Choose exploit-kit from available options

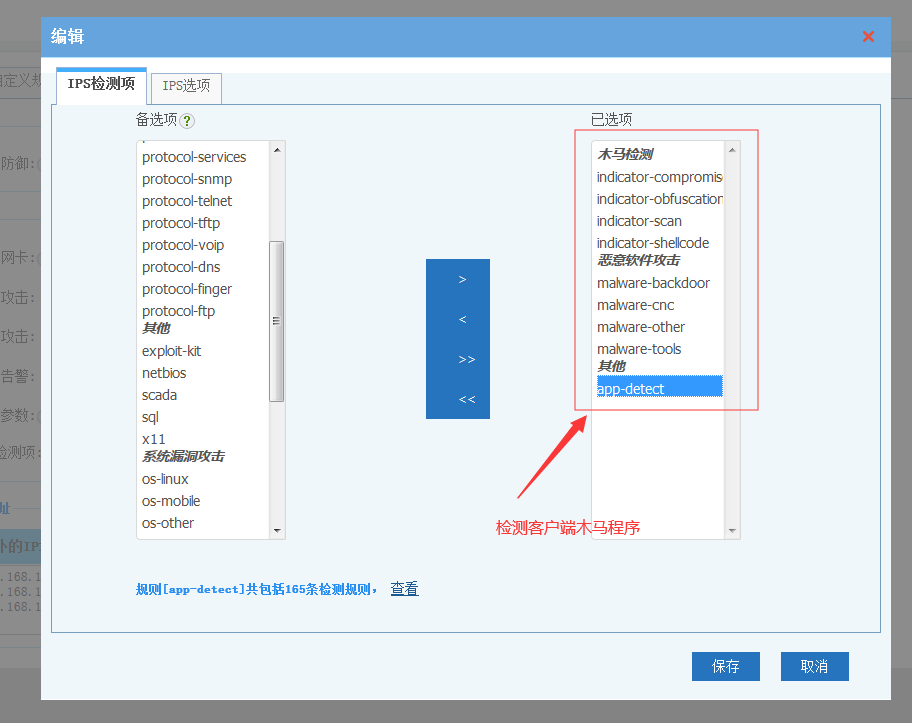pos(171,351)
